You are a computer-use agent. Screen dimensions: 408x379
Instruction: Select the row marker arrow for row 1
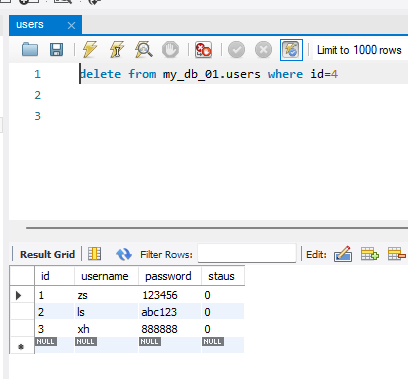coord(19,295)
